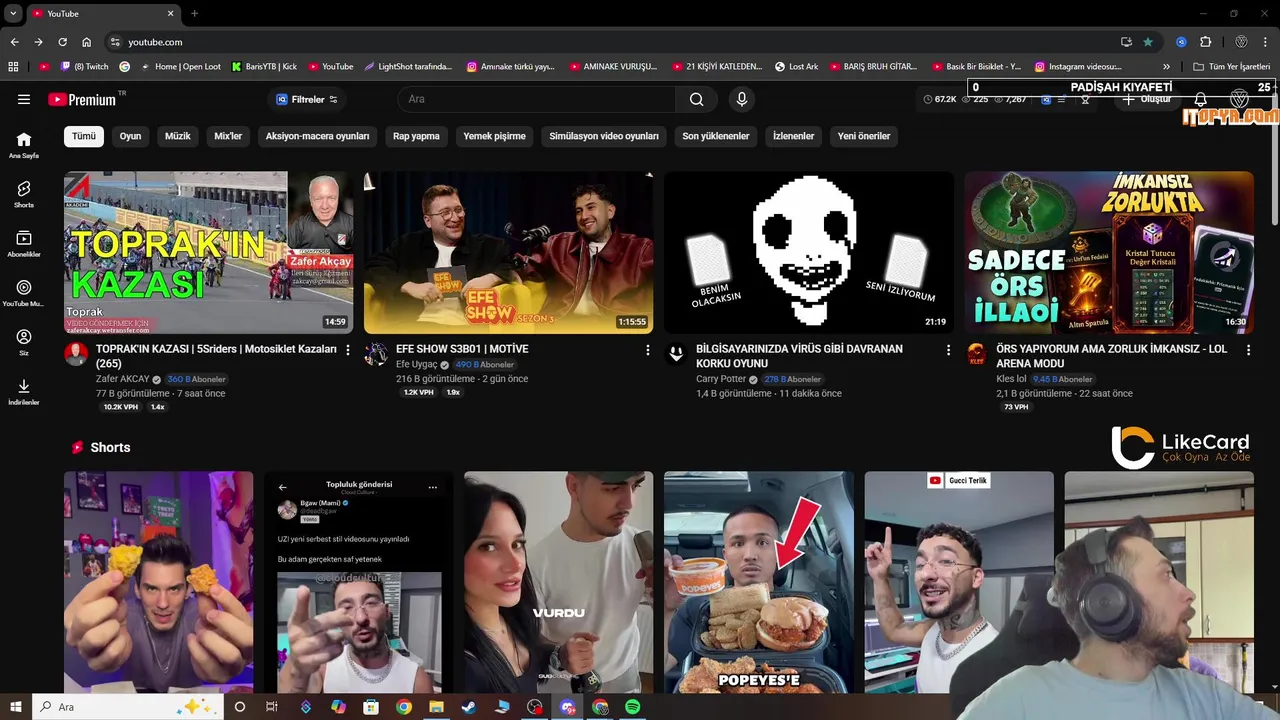Select the Son yüklenenler chip
The image size is (1280, 720).
pos(716,136)
